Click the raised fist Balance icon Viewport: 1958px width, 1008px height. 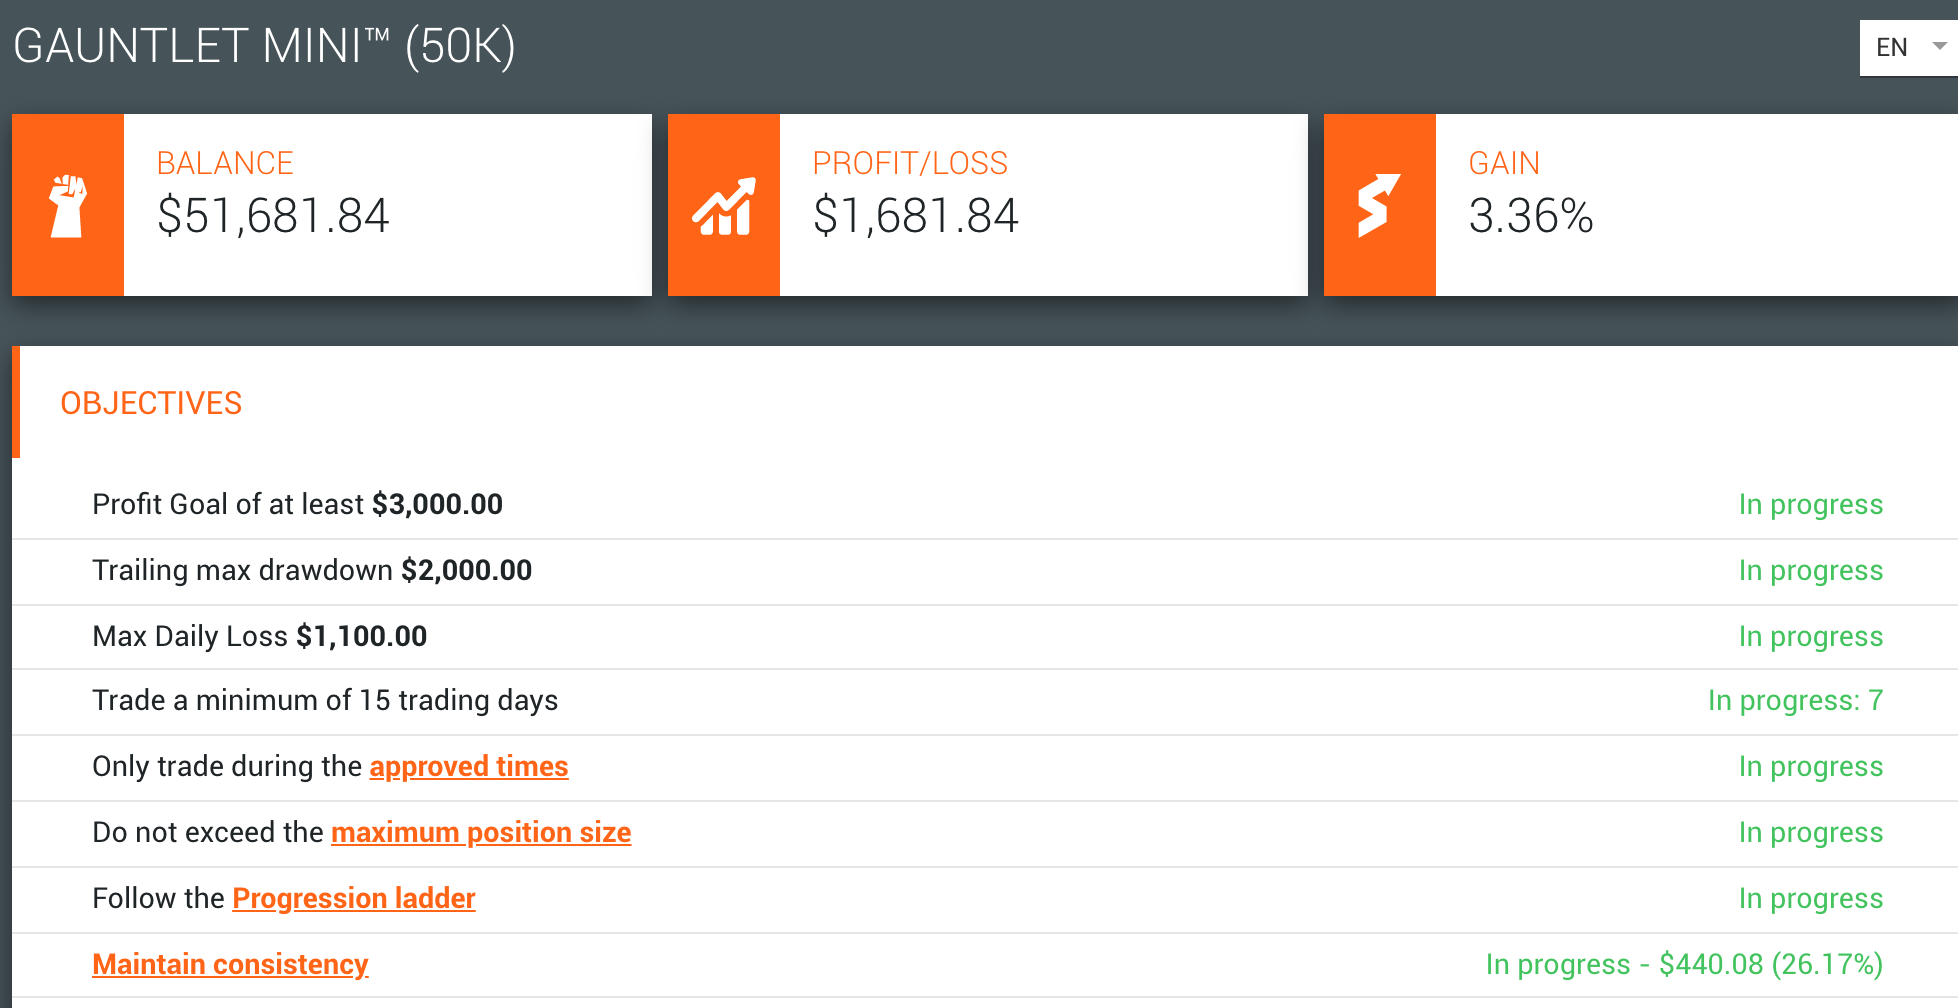tap(68, 205)
